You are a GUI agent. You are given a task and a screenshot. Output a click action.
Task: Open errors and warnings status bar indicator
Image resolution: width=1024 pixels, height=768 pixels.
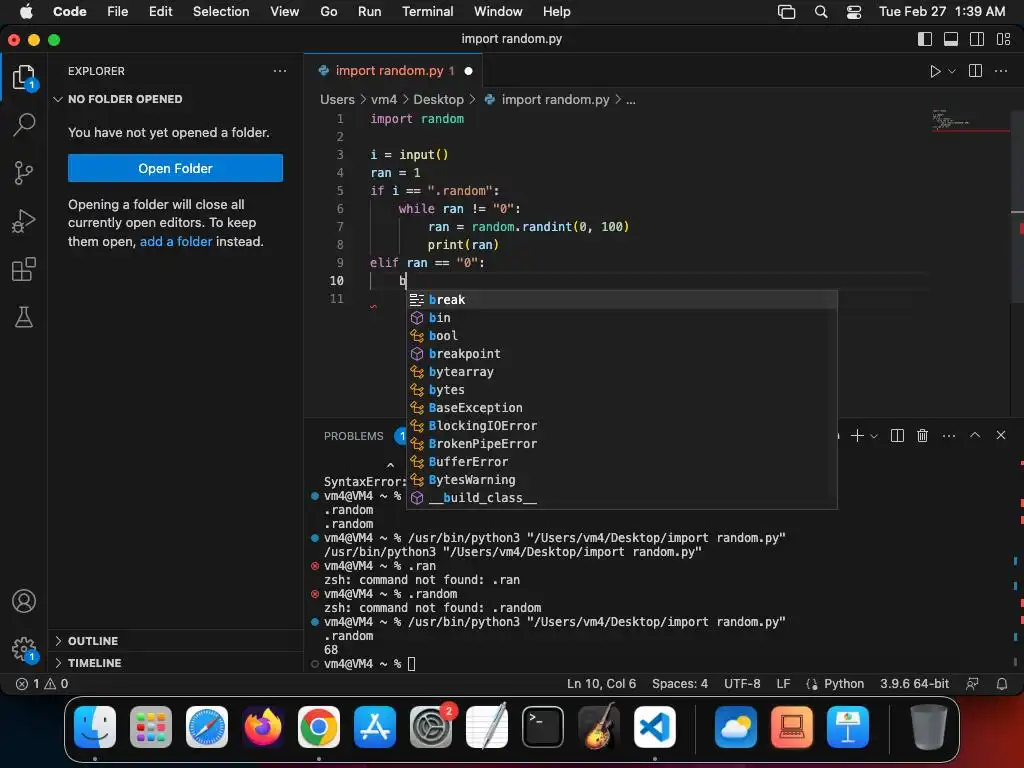pyautogui.click(x=42, y=684)
